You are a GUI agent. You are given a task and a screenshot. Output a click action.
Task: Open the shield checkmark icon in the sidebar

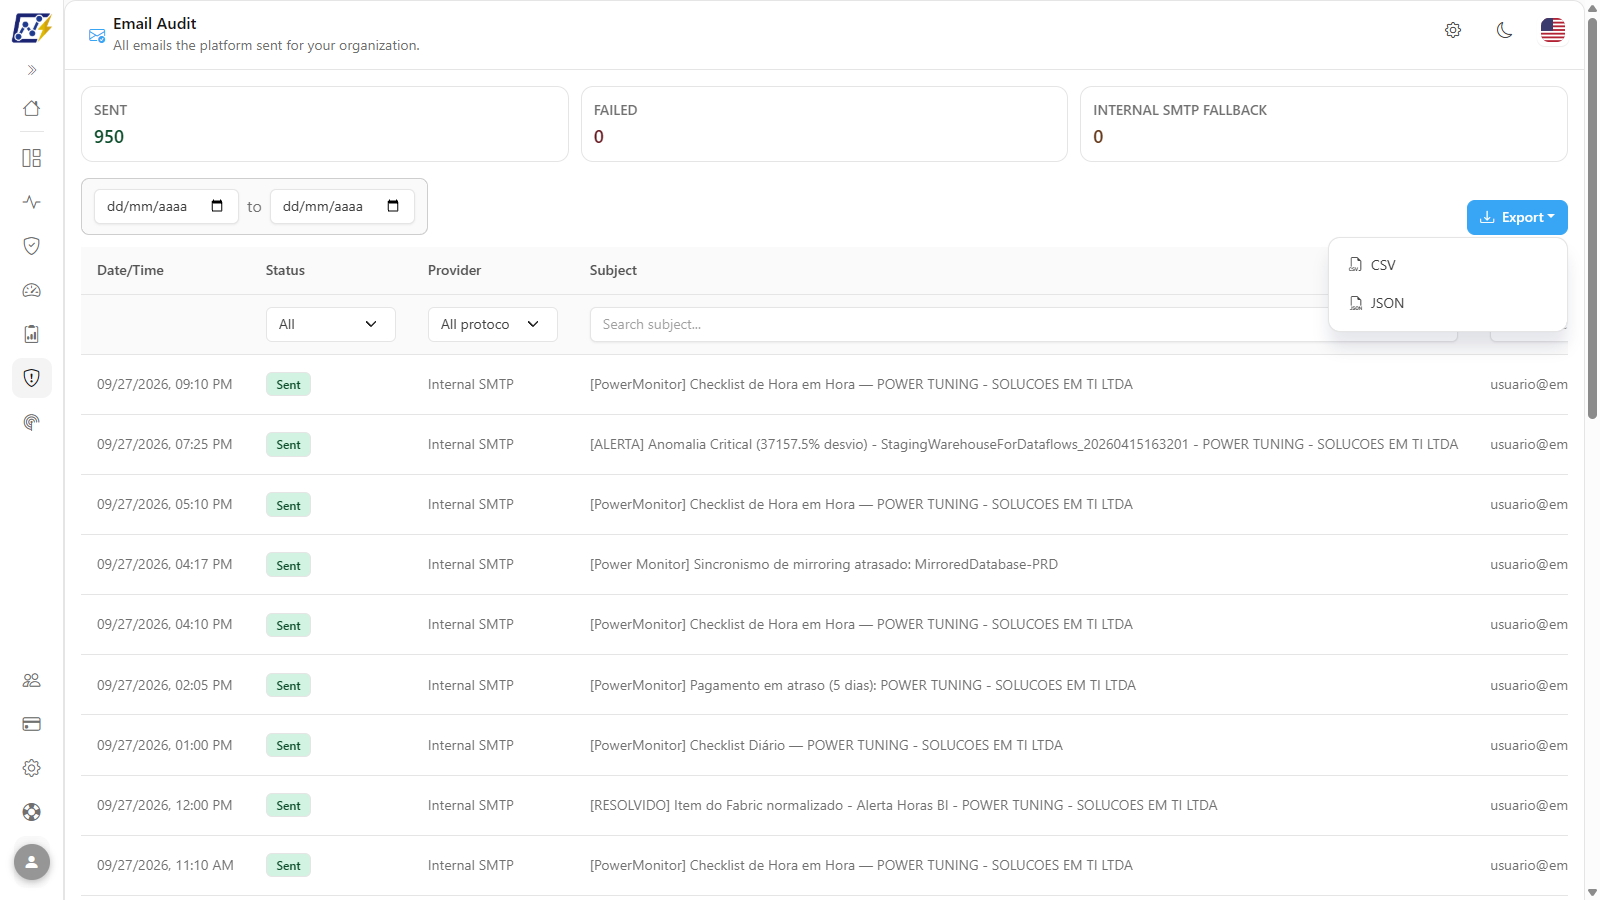(32, 246)
